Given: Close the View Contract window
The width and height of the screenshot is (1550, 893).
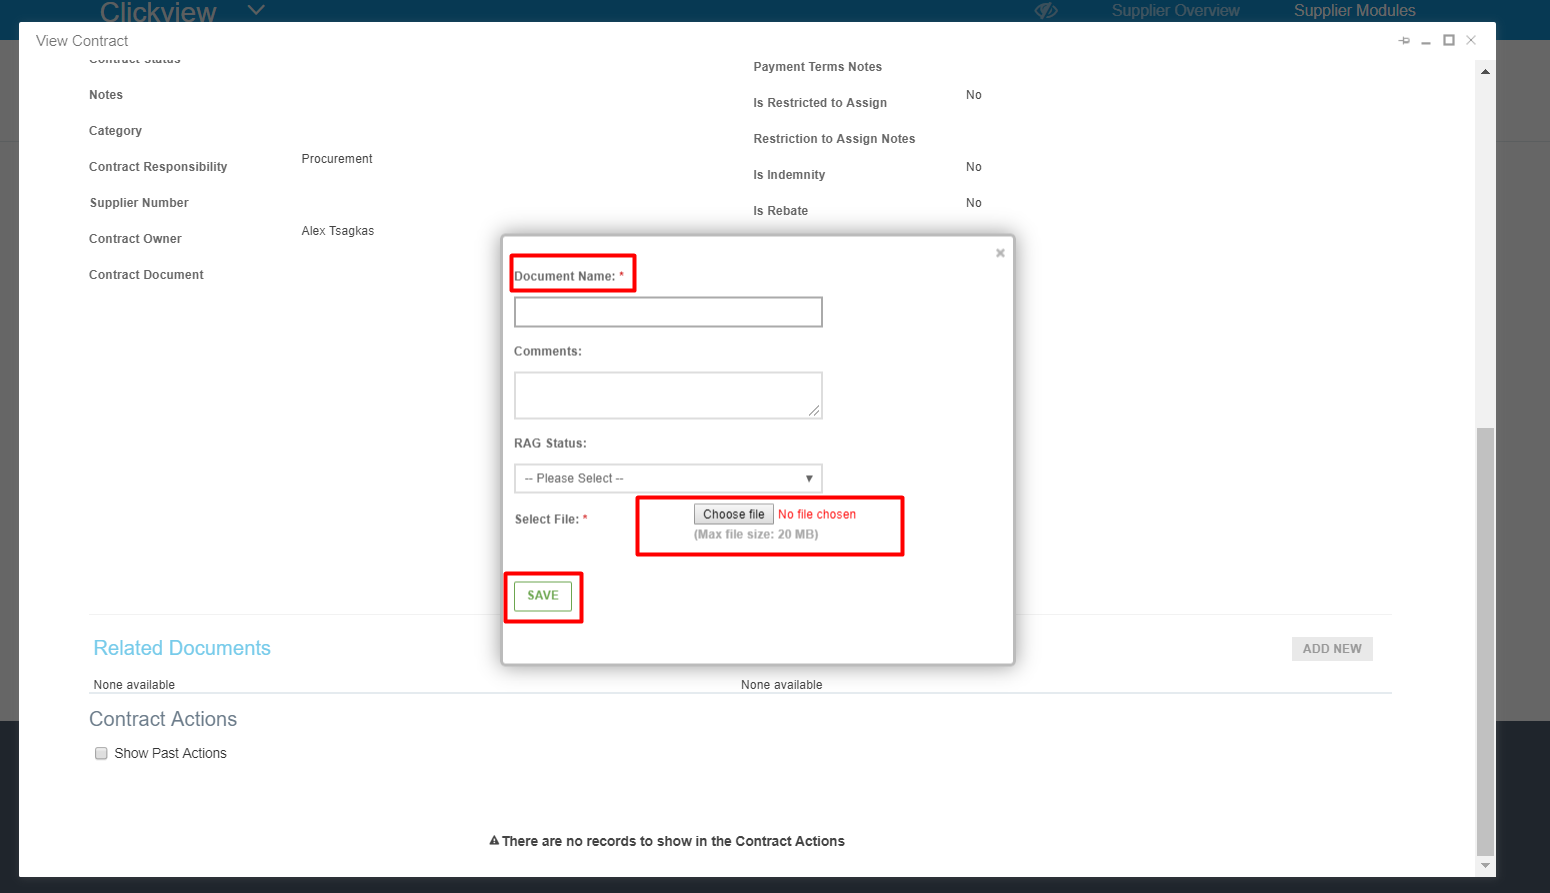Looking at the screenshot, I should [1471, 41].
